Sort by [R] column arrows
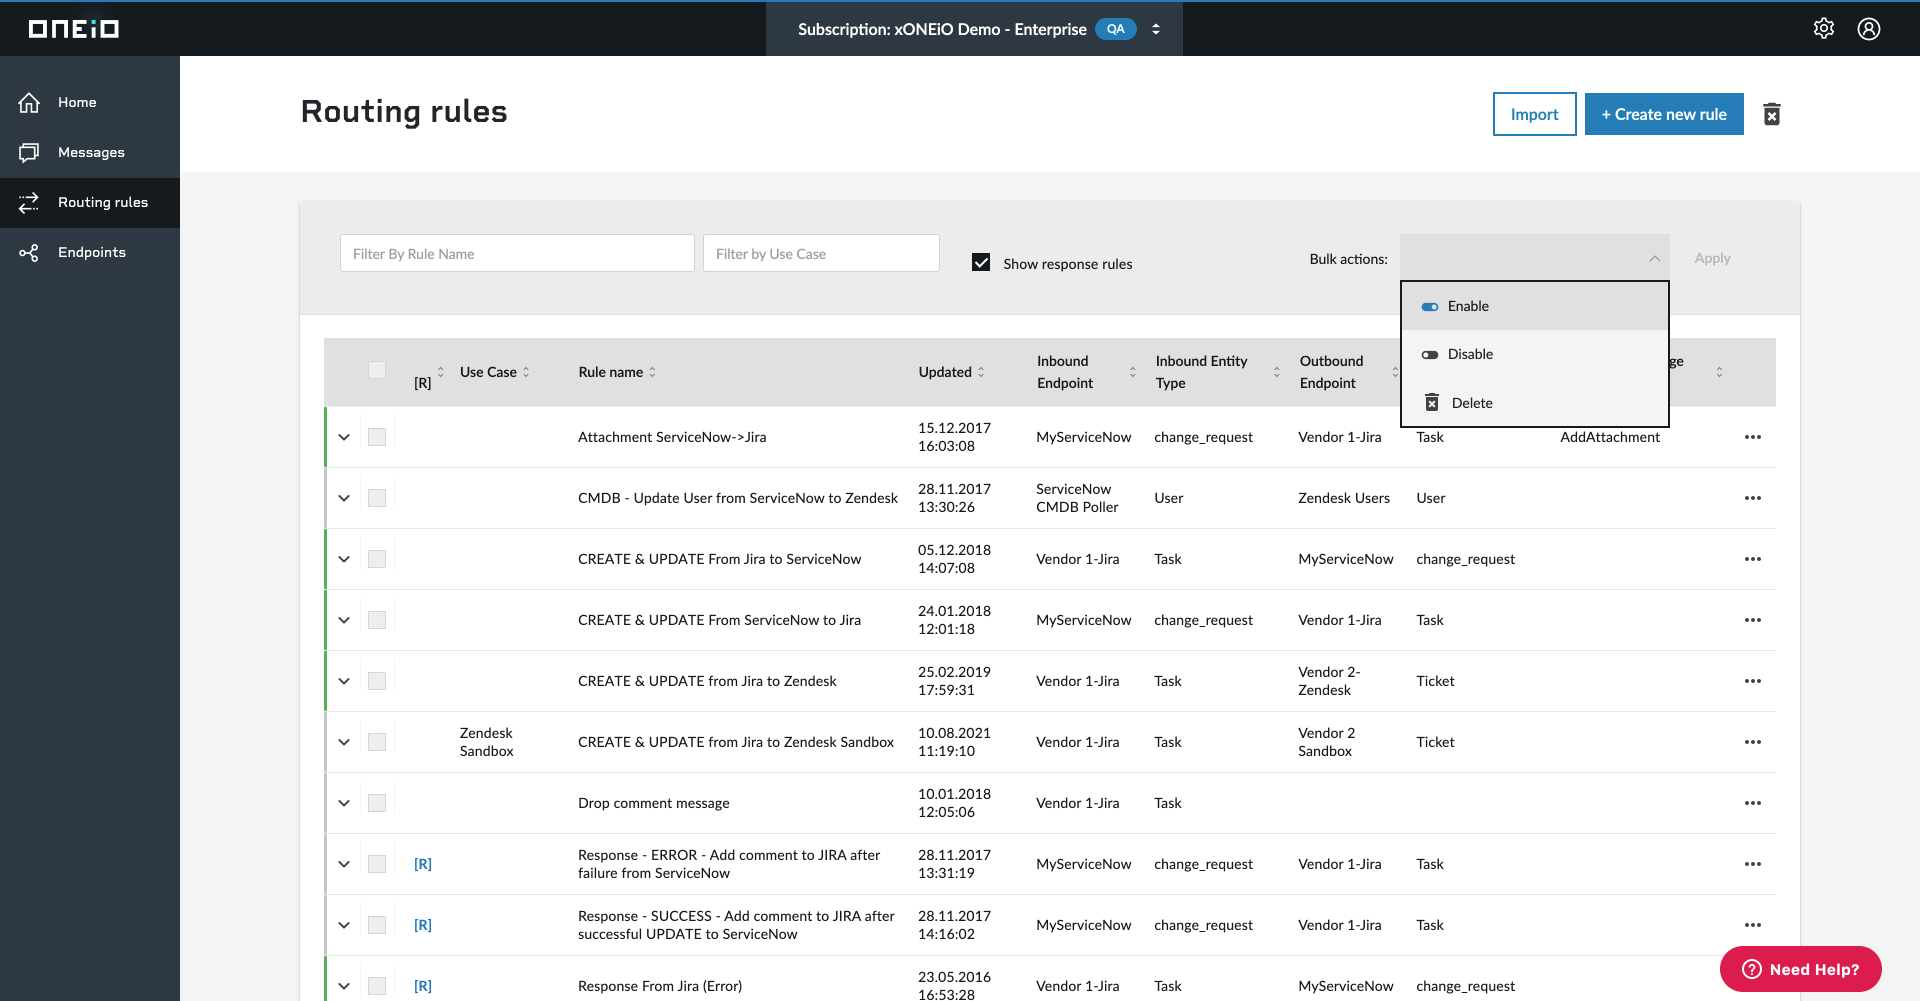The image size is (1920, 1001). click(440, 372)
